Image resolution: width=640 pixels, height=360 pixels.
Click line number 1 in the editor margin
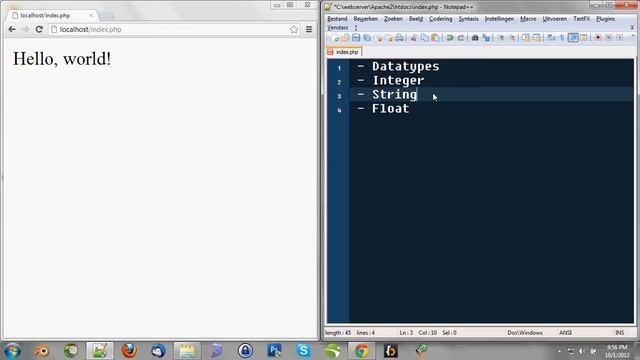click(339, 69)
